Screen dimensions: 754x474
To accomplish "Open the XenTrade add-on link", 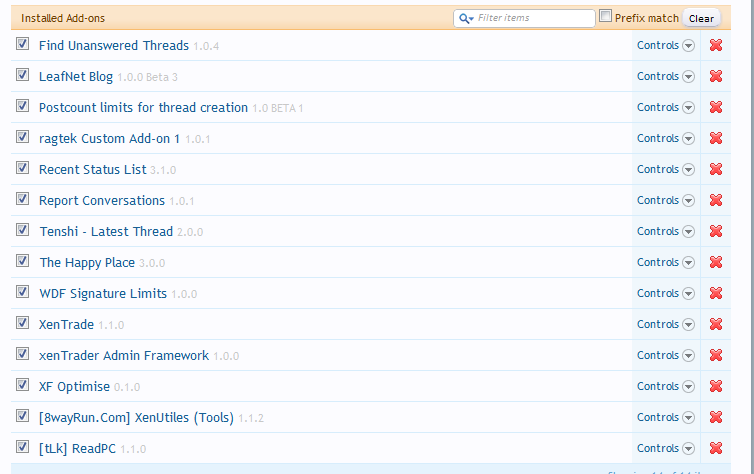I will point(66,325).
